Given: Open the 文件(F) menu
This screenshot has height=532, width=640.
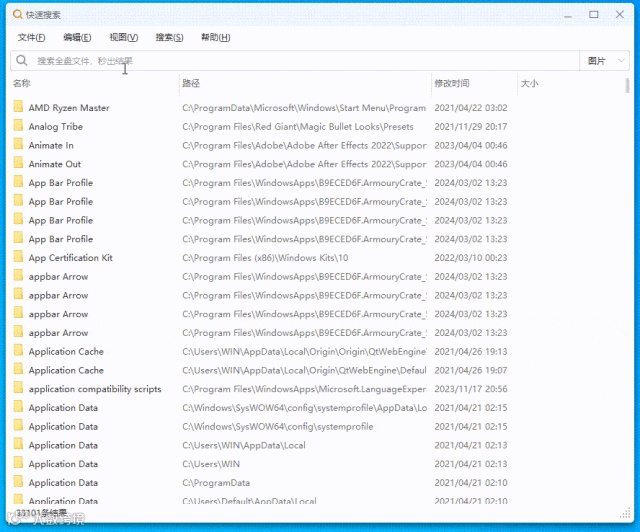Looking at the screenshot, I should [x=31, y=38].
